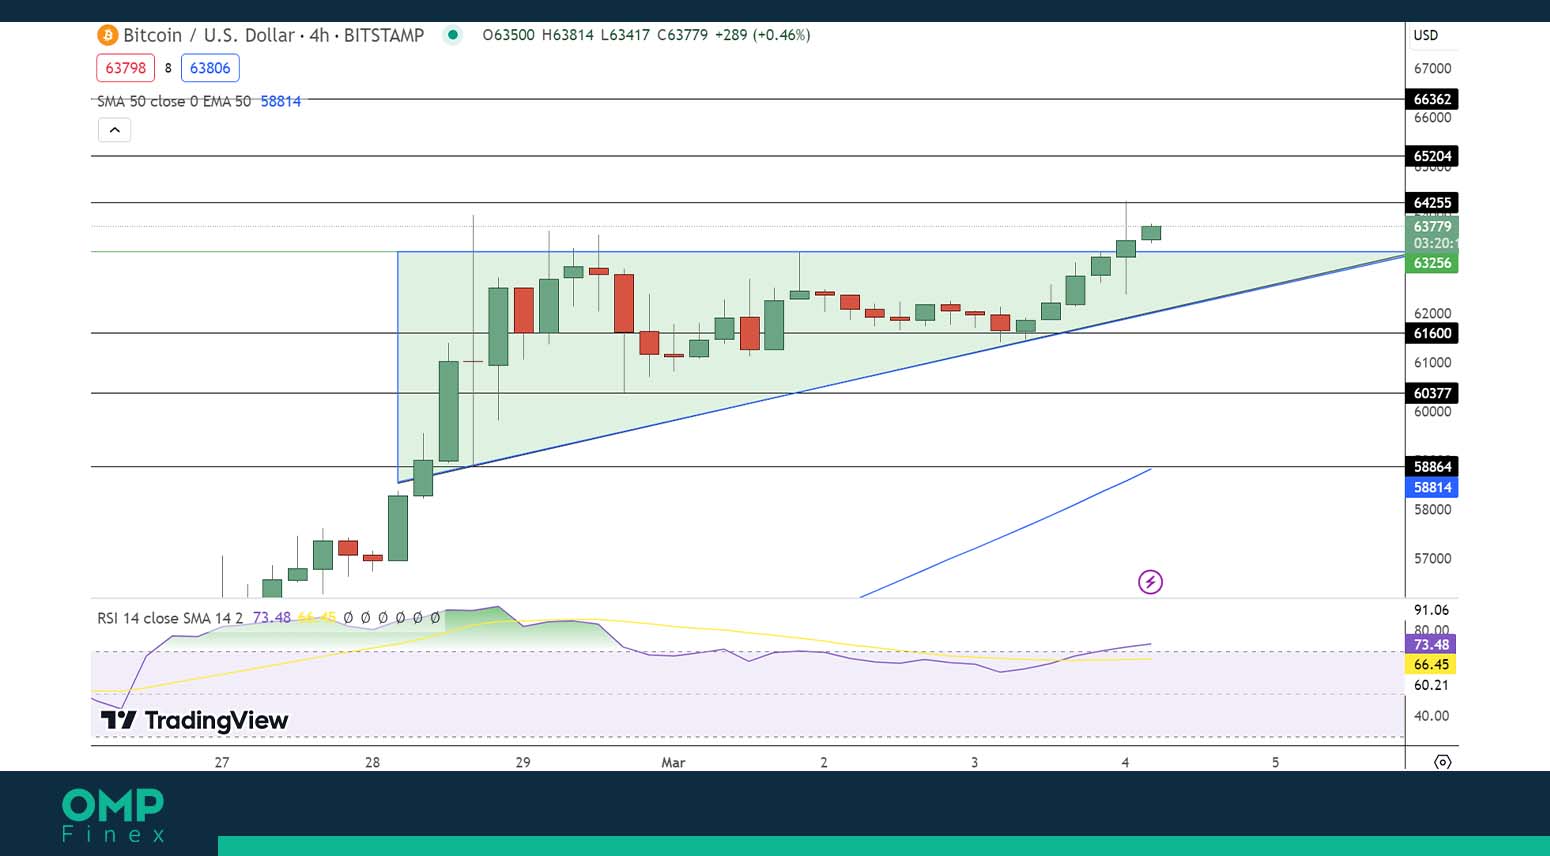Click the chart settings target icon
The image size is (1550, 856).
tap(1442, 762)
